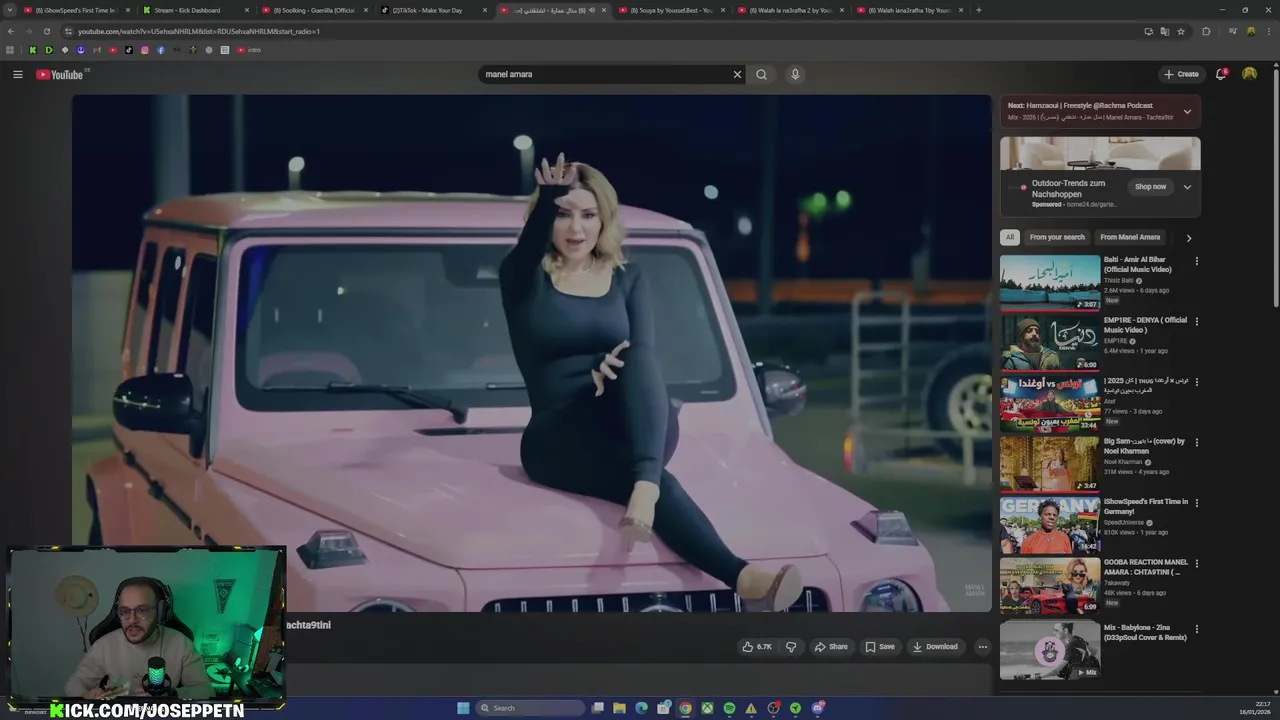The width and height of the screenshot is (1280, 720).
Task: Switch to 'Souya by Youssef.Best' tab
Action: pyautogui.click(x=671, y=10)
